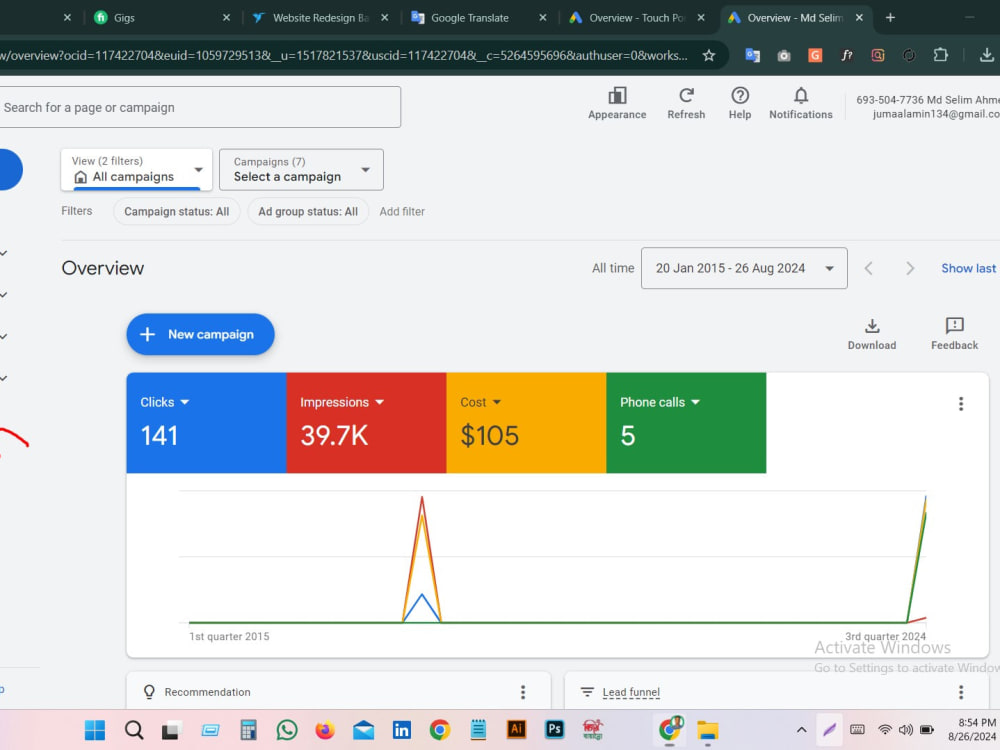Click Add filter
Viewport: 1000px width, 750px height.
pos(402,212)
